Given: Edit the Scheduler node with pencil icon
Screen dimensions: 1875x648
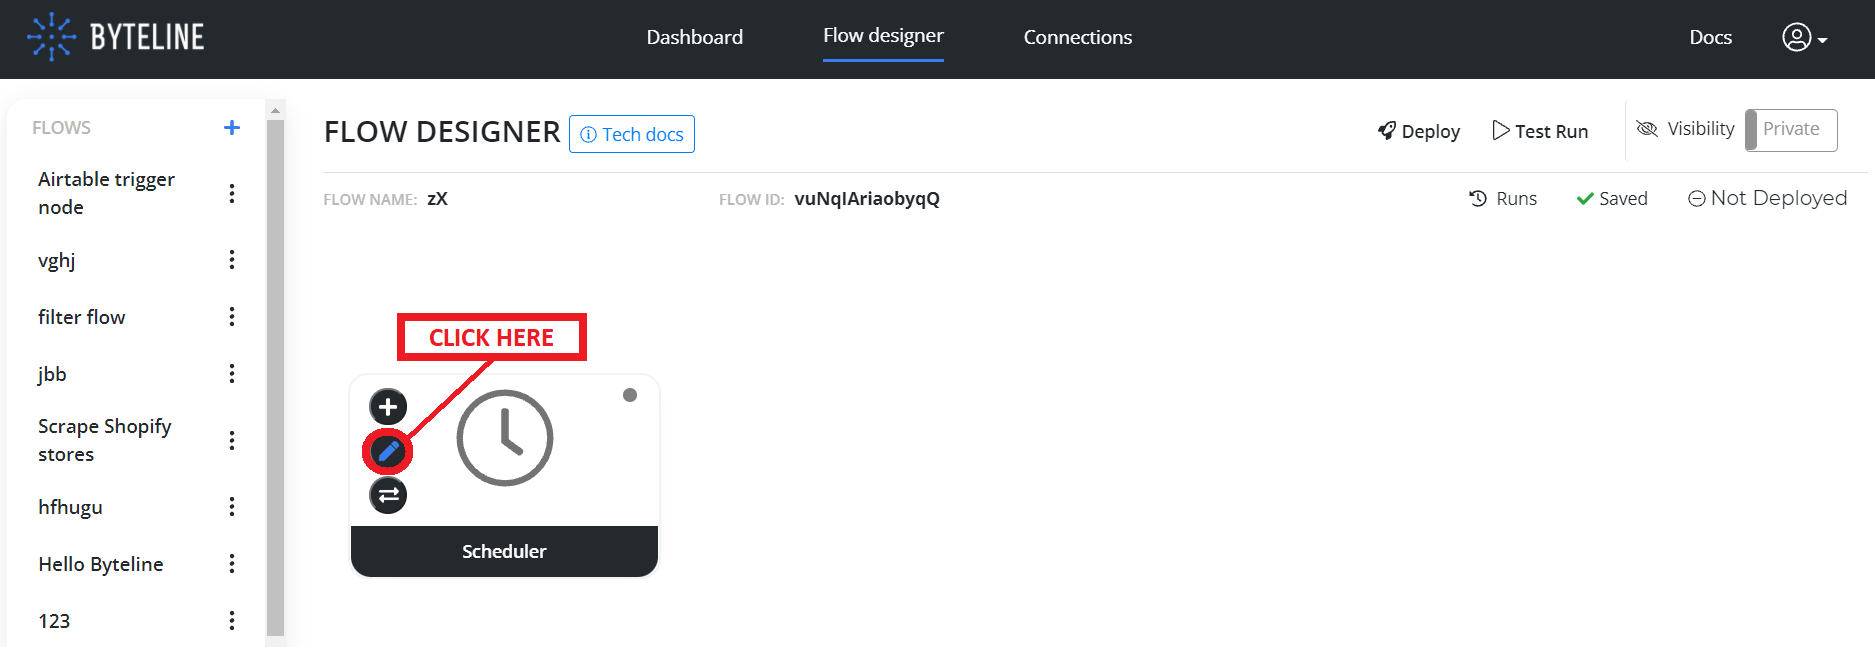Looking at the screenshot, I should click(388, 452).
